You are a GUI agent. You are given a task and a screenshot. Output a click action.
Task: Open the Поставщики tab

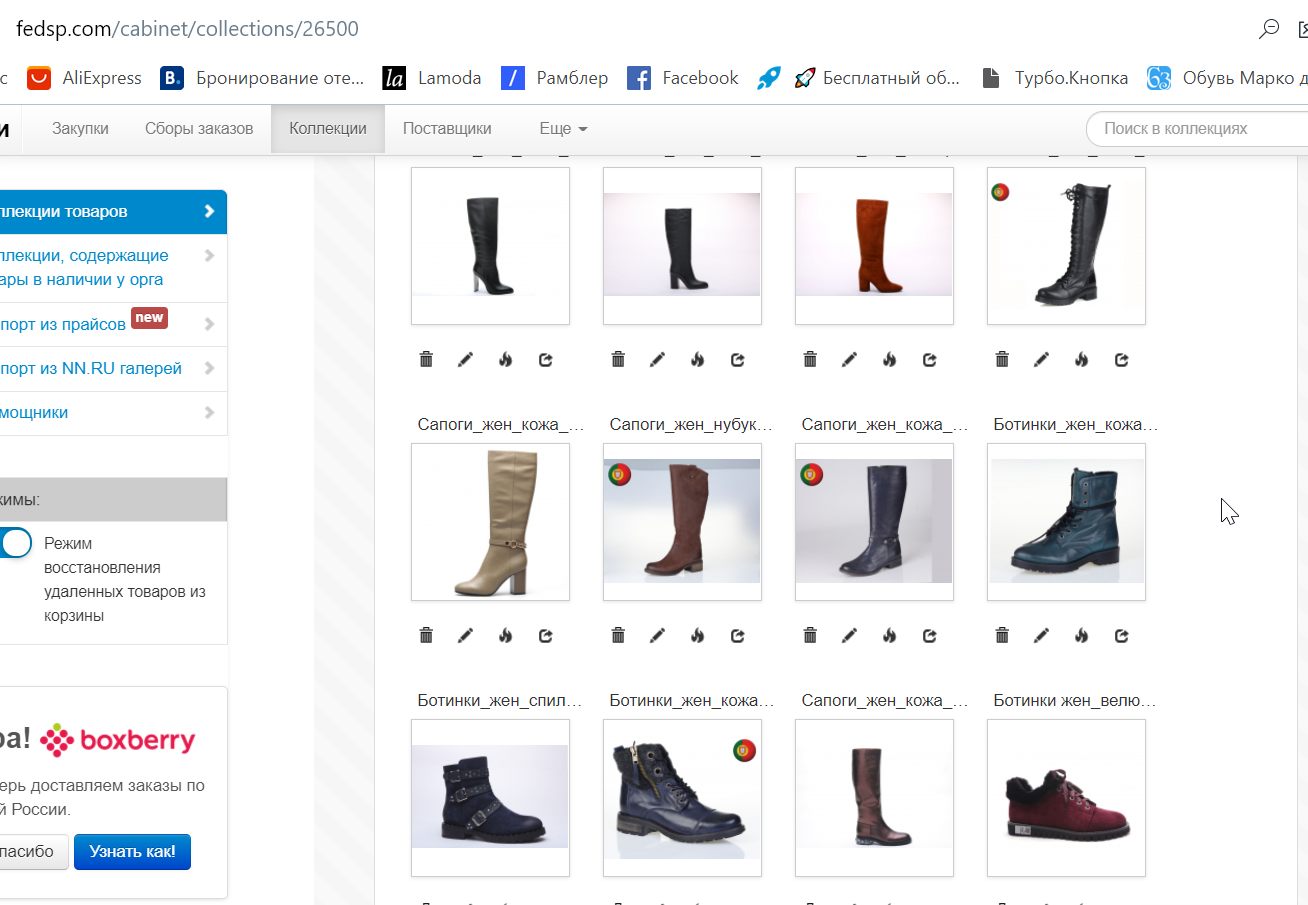447,128
